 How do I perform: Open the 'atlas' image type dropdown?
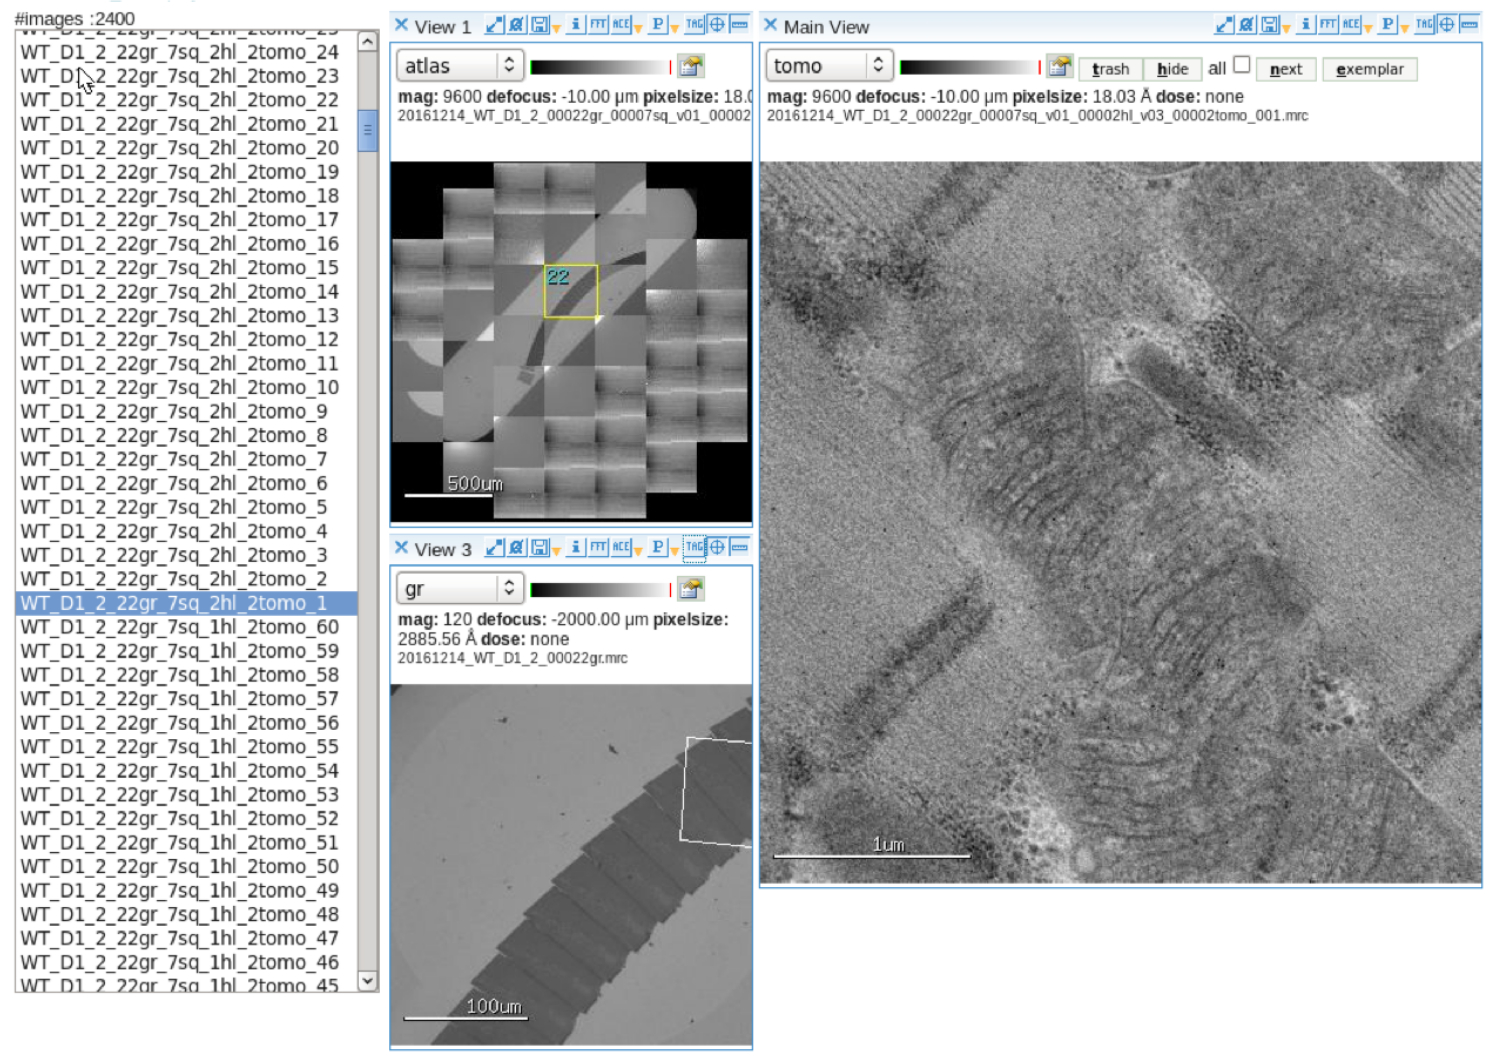(460, 66)
